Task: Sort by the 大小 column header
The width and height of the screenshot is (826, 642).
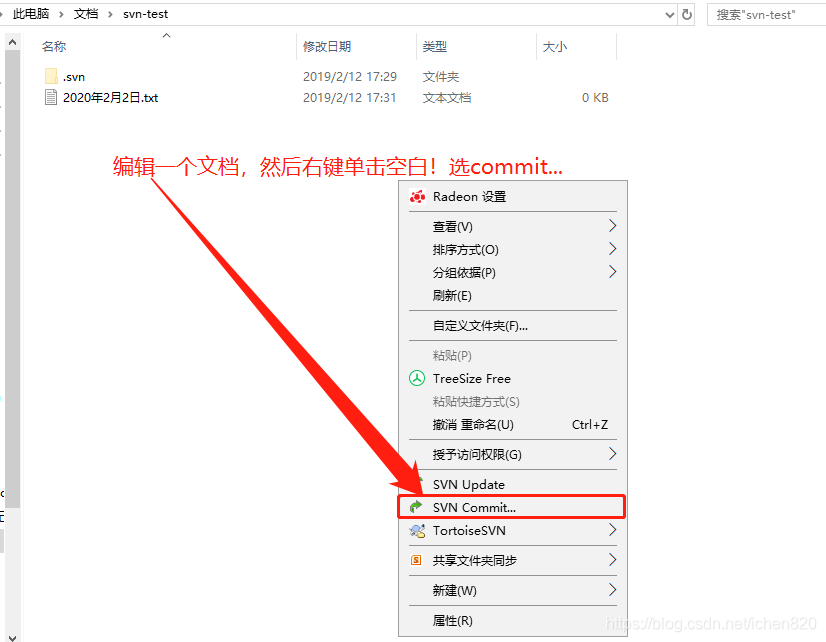Action: click(x=555, y=46)
